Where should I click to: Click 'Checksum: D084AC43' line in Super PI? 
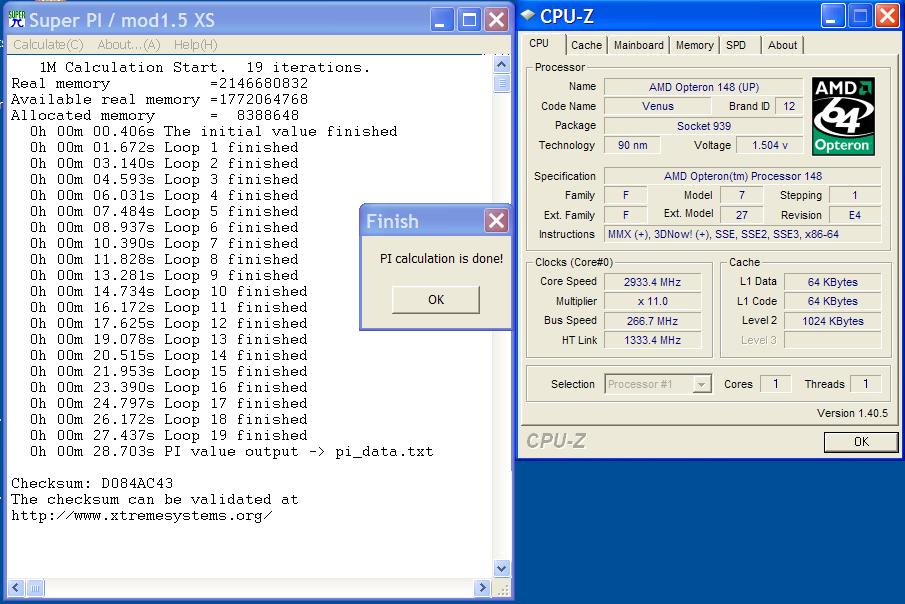pos(92,483)
